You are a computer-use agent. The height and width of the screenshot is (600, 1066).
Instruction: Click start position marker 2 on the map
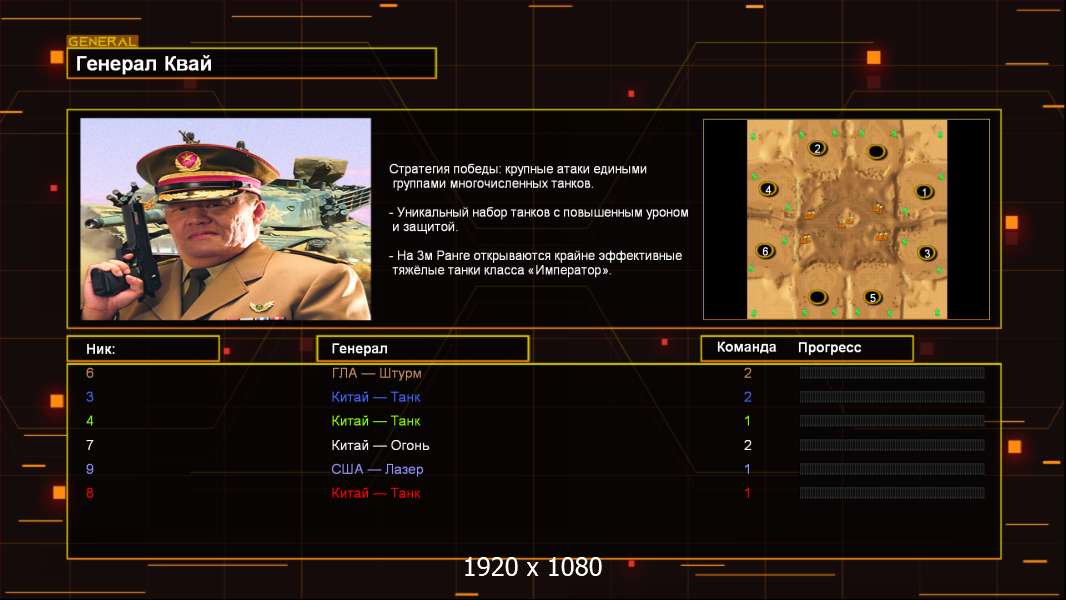817,148
